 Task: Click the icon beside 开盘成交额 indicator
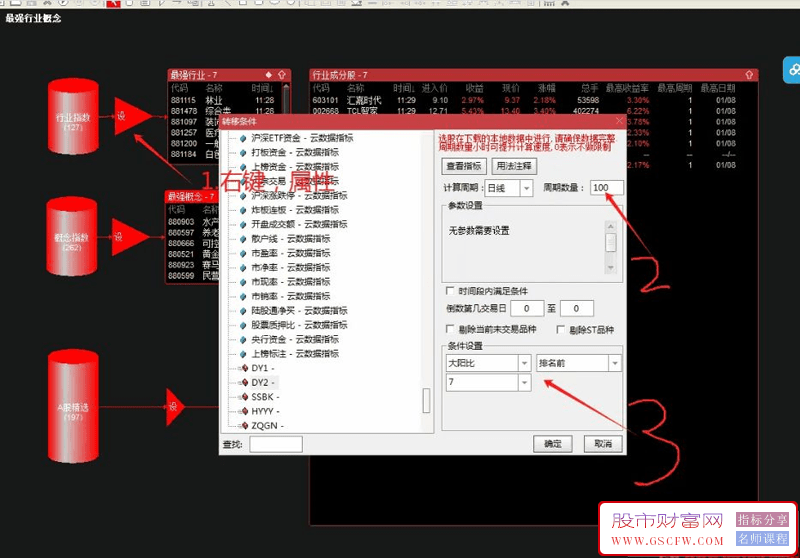[x=243, y=224]
